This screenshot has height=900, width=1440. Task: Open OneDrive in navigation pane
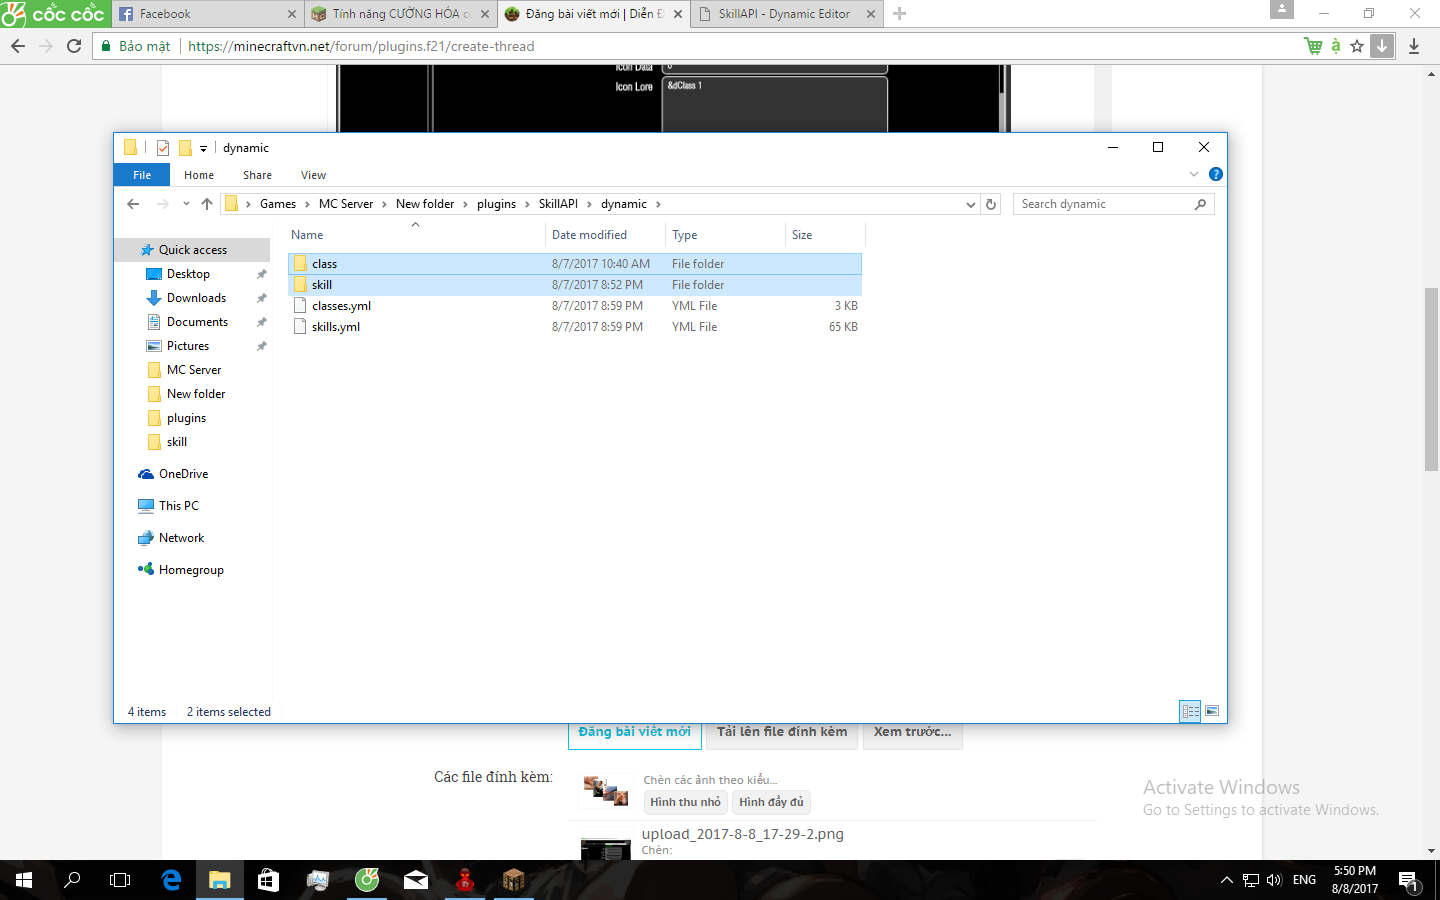[183, 474]
